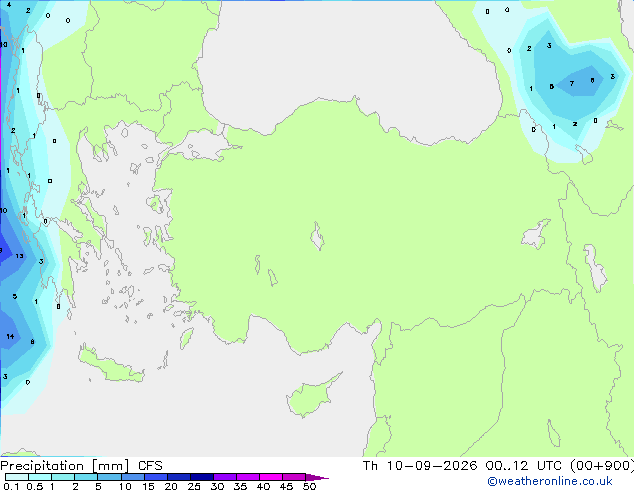The image size is (634, 490).
Task: Click the legend label '50'
Action: [x=310, y=486]
